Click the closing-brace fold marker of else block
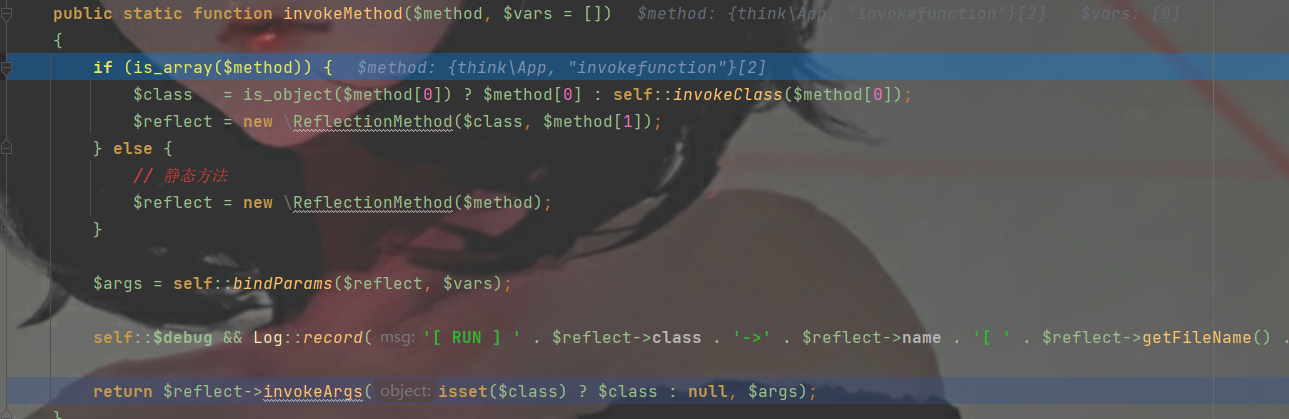This screenshot has width=1289, height=419. [7, 230]
